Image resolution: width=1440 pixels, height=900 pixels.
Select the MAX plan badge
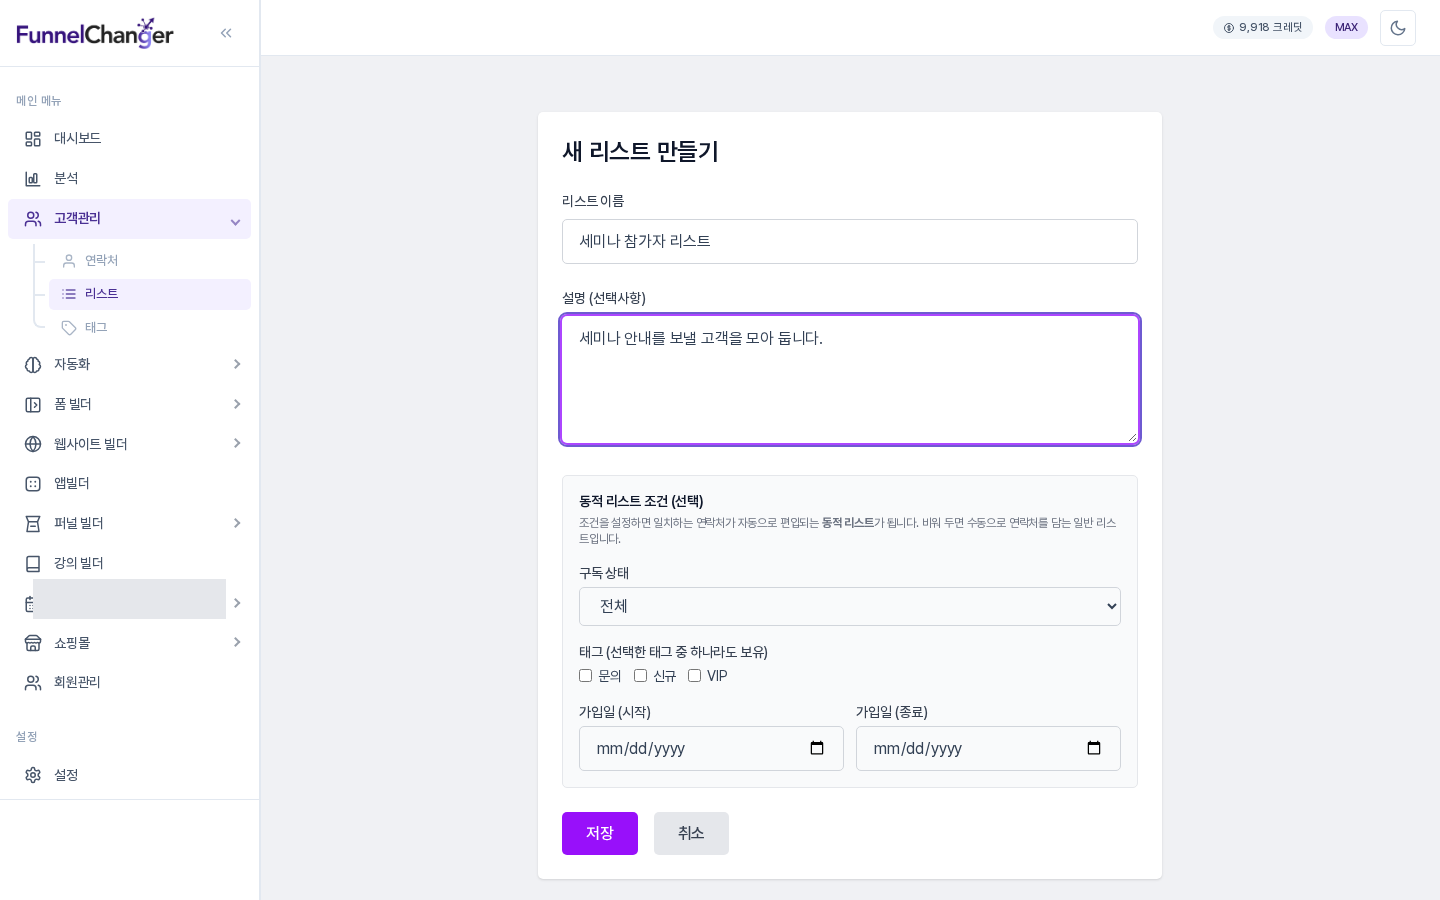tap(1346, 28)
